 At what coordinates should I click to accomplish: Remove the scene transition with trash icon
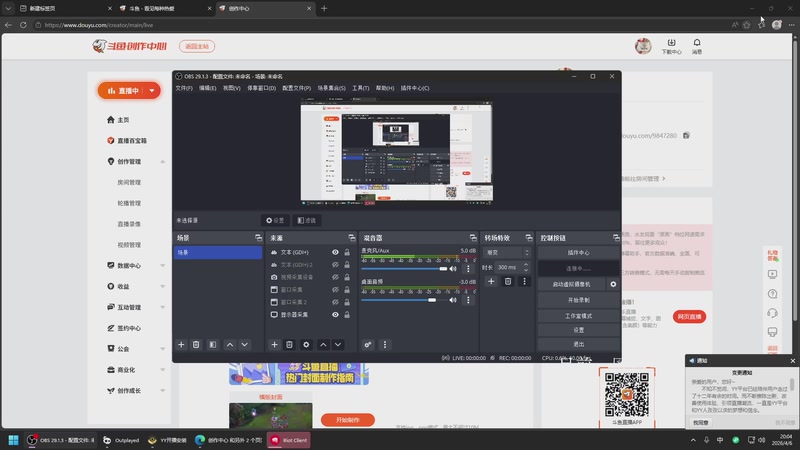tap(508, 281)
